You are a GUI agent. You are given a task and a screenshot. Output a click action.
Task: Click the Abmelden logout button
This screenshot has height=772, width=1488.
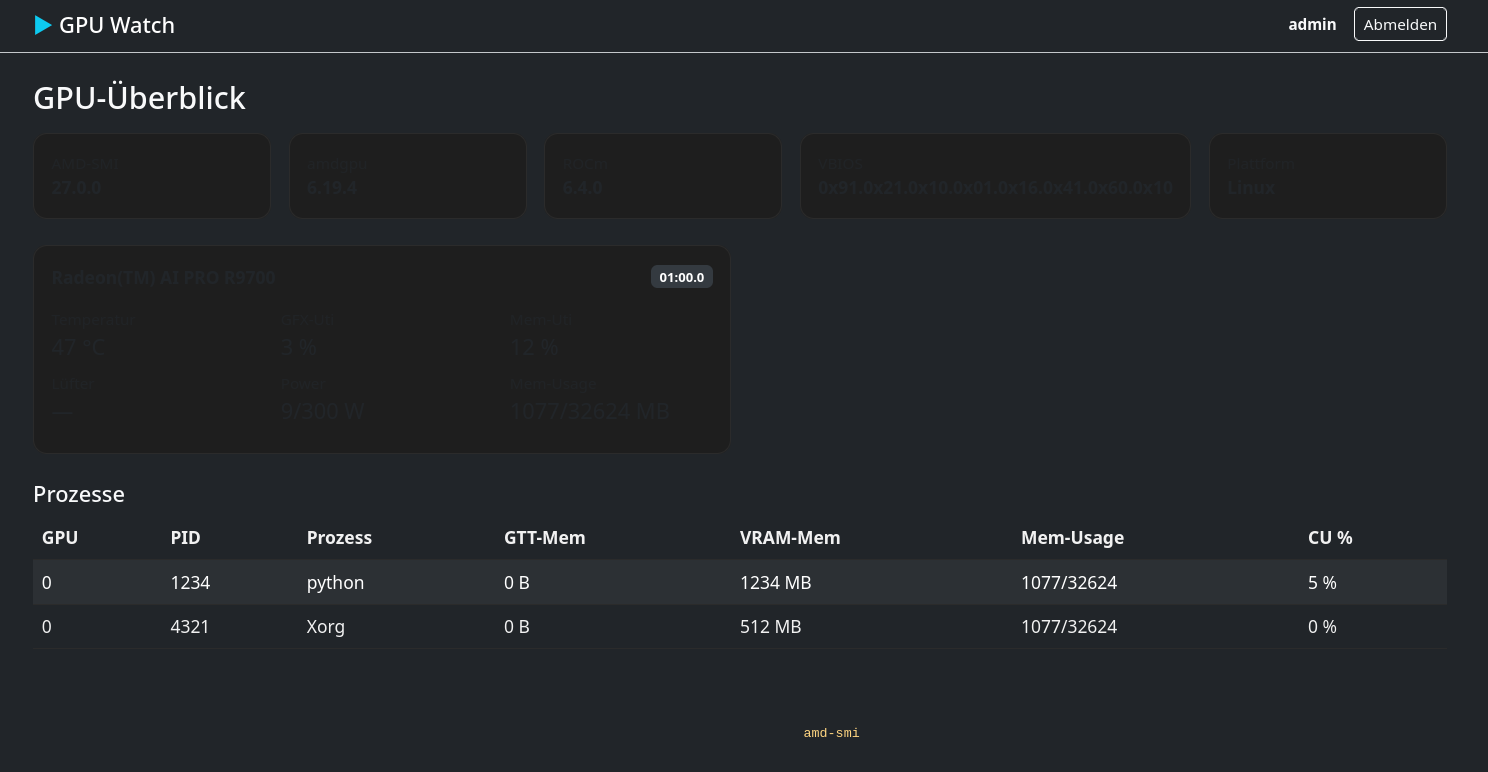pyautogui.click(x=1400, y=24)
